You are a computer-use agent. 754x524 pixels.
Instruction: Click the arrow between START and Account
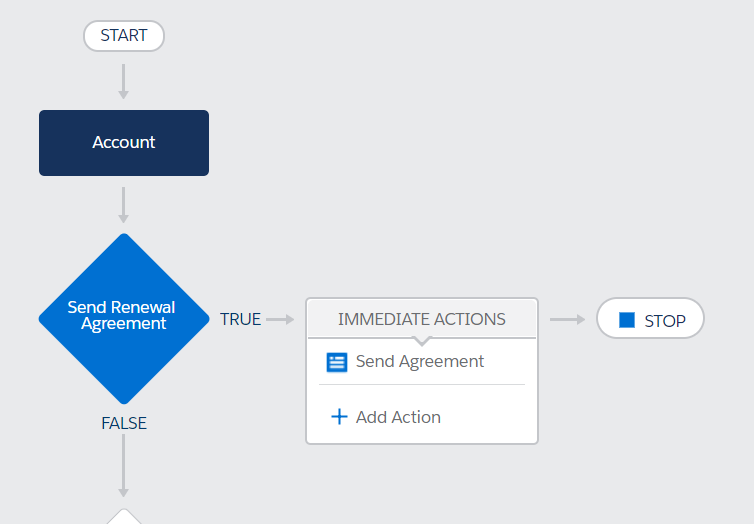(x=124, y=82)
